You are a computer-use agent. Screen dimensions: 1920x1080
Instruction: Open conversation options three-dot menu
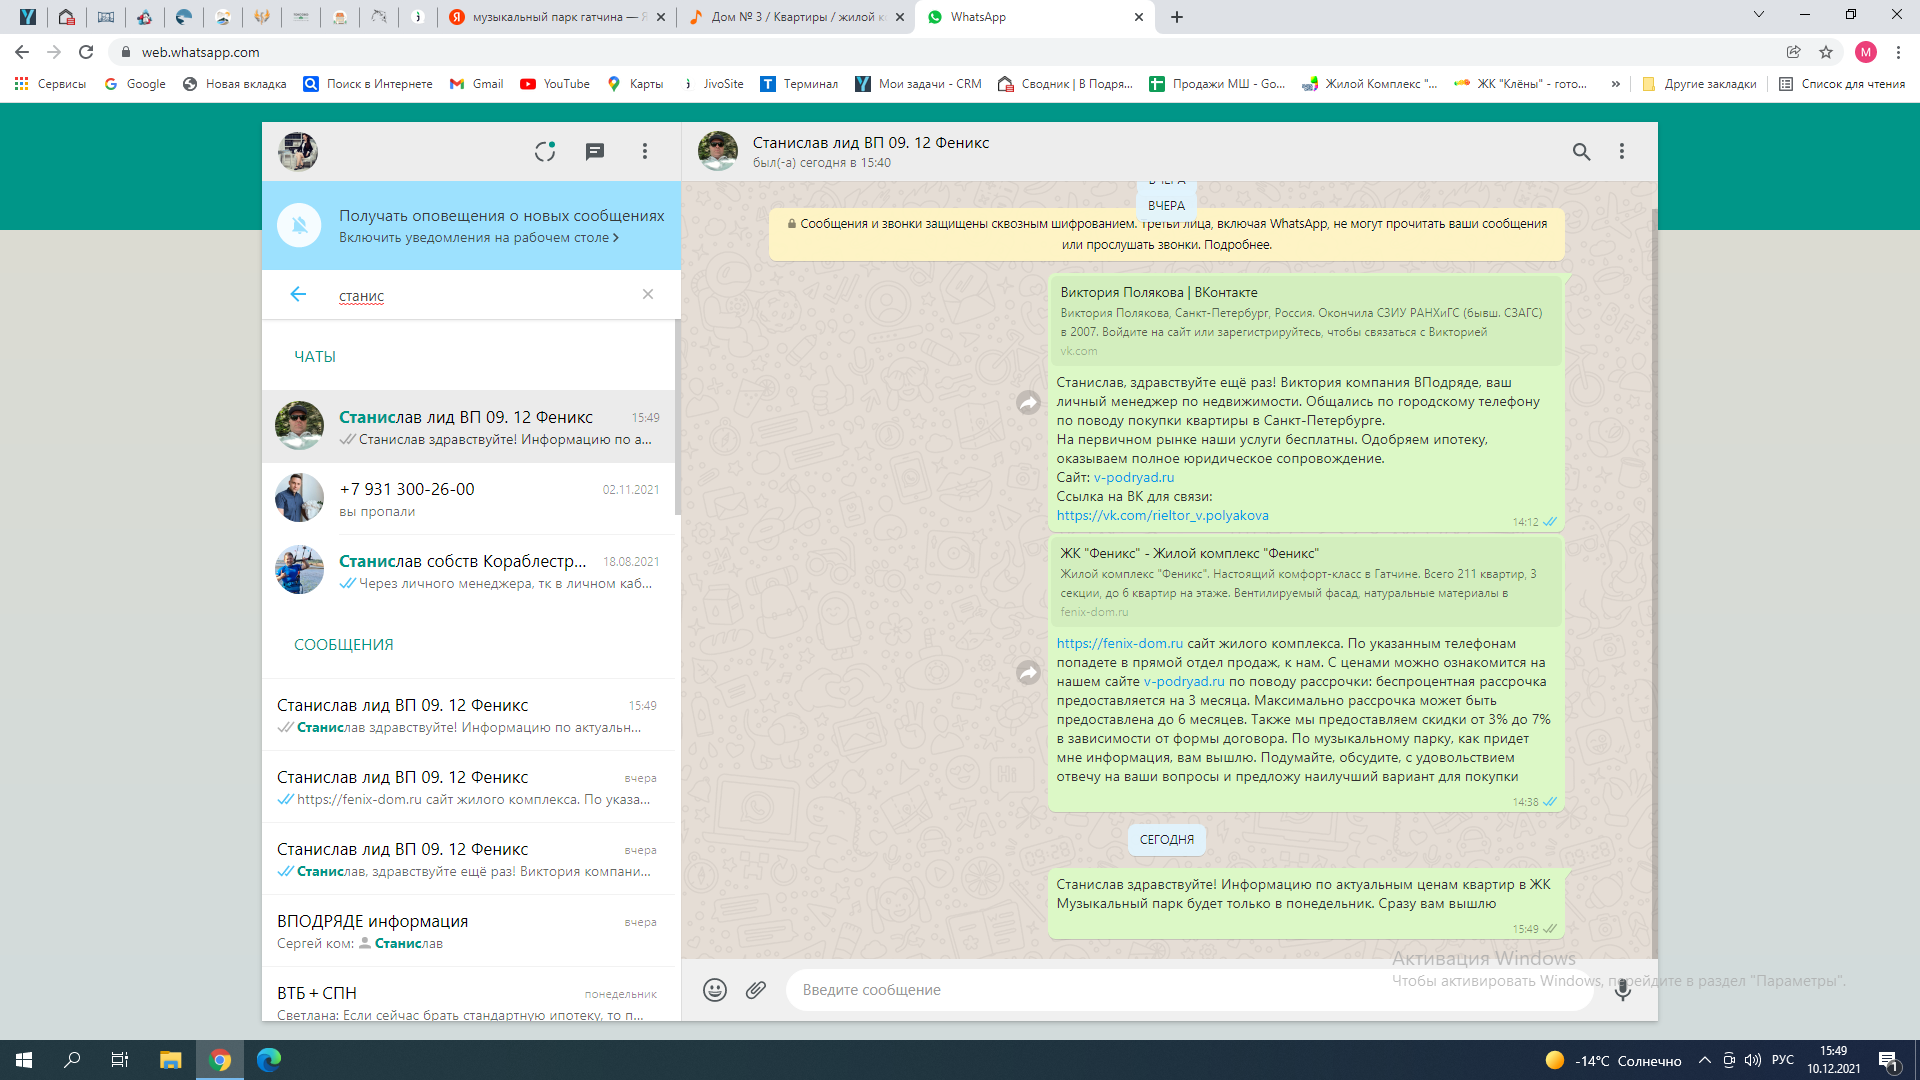point(1622,151)
